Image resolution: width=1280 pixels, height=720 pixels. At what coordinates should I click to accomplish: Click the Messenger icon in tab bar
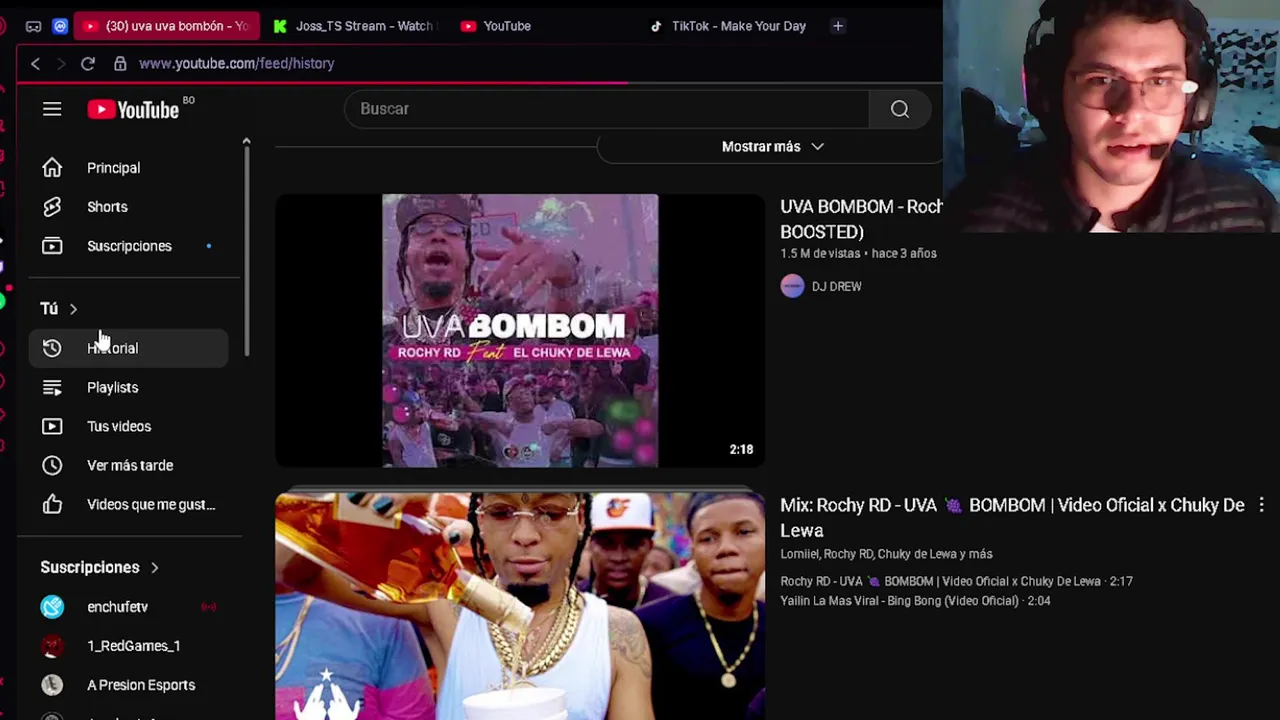coord(60,26)
